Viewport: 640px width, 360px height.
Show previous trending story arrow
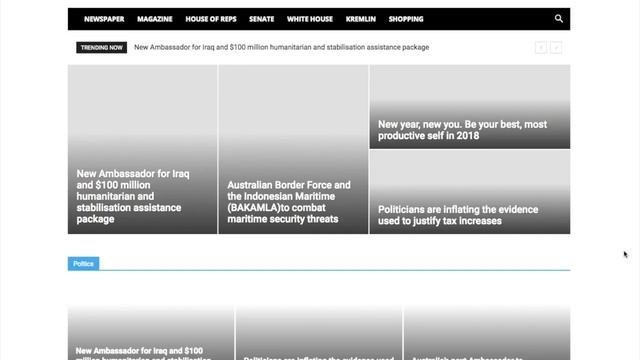541,48
